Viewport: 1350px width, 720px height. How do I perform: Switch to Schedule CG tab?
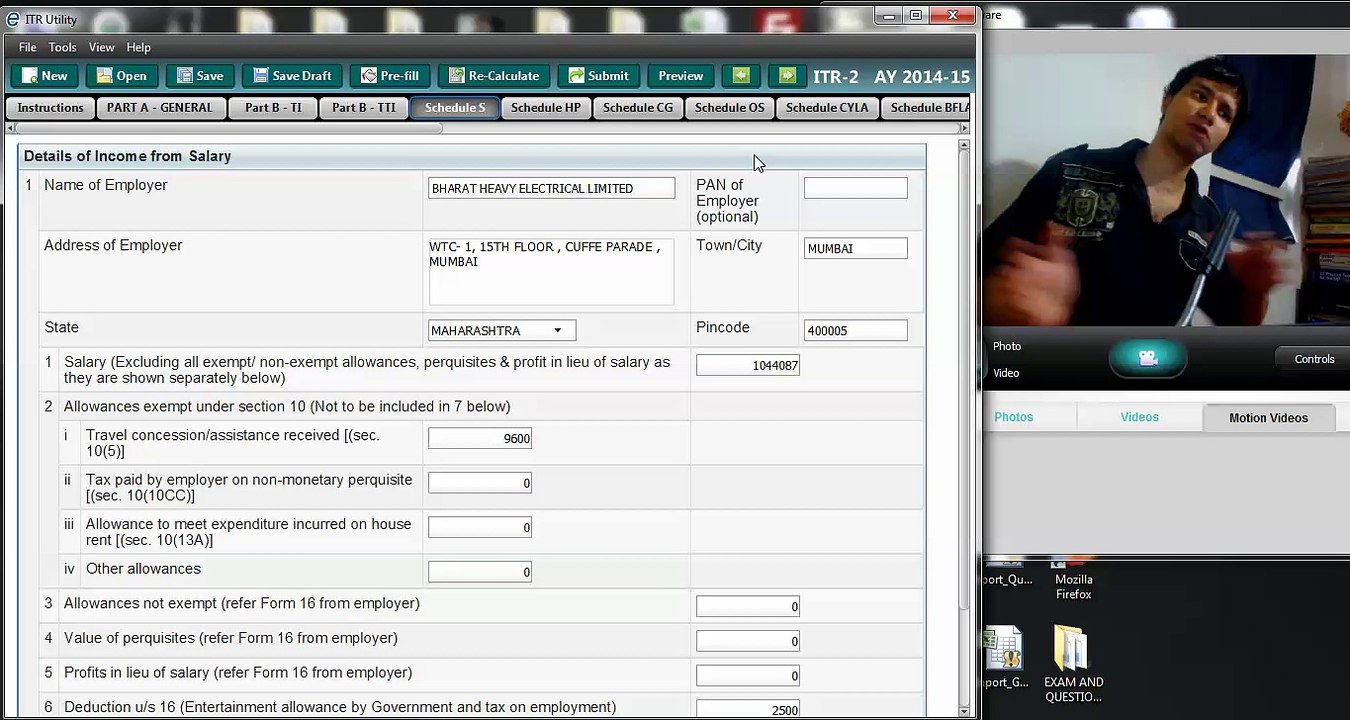[638, 108]
